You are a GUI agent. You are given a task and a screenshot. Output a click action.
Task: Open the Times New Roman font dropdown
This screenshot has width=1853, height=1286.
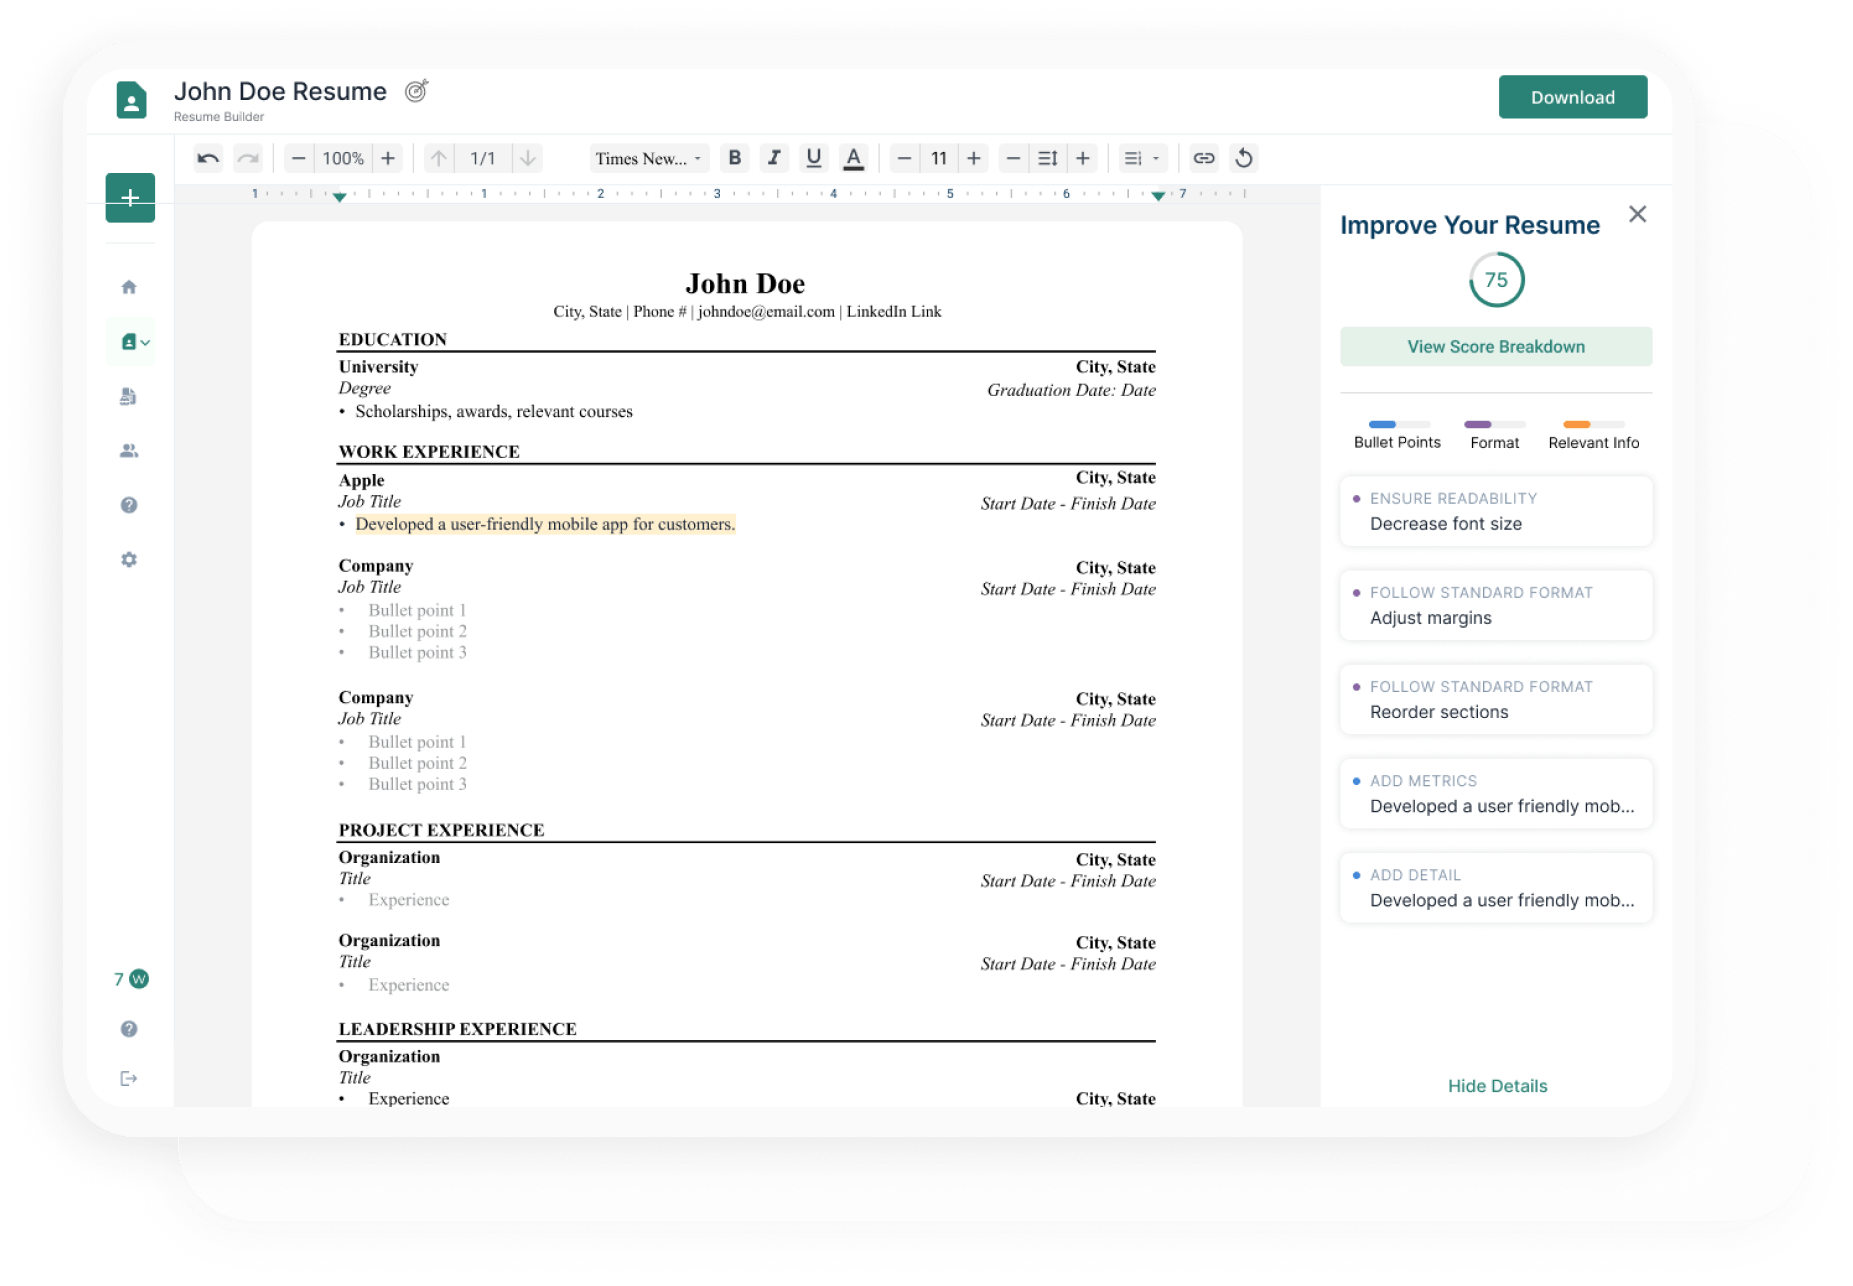(648, 158)
